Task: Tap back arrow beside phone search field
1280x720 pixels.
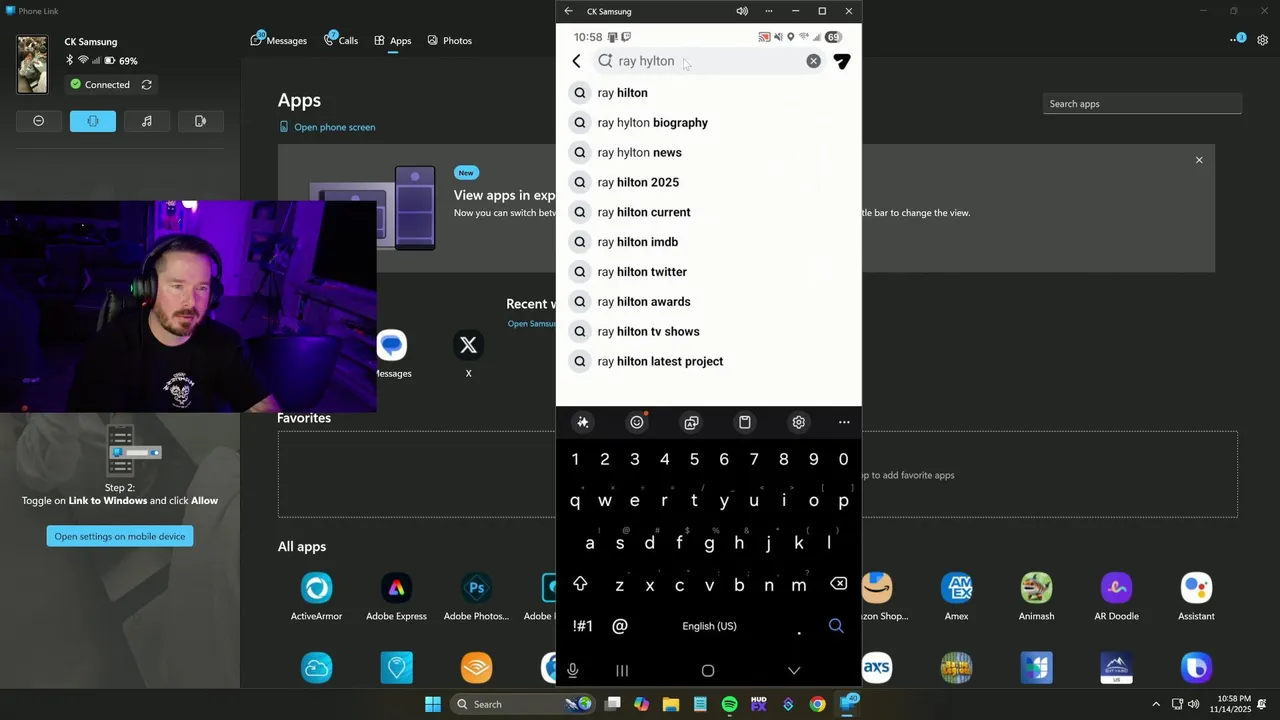Action: [x=576, y=61]
